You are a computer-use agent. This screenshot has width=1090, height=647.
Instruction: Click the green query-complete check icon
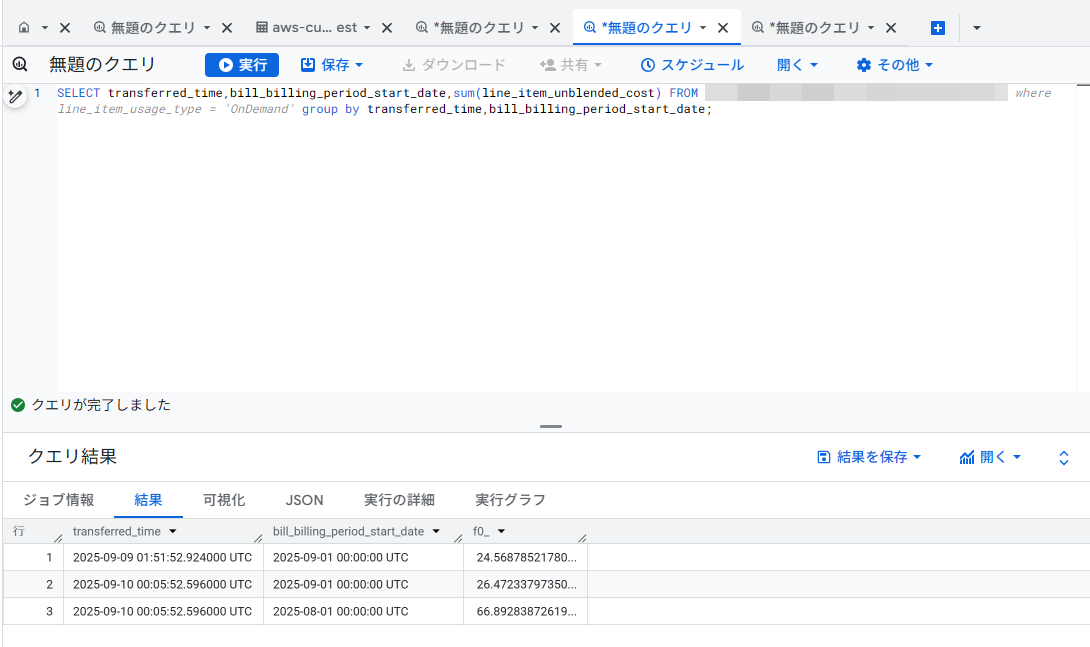tap(18, 405)
